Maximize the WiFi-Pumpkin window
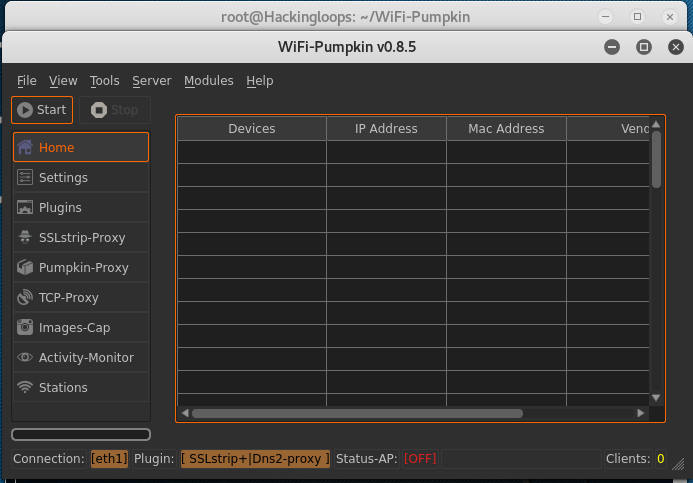 644,47
